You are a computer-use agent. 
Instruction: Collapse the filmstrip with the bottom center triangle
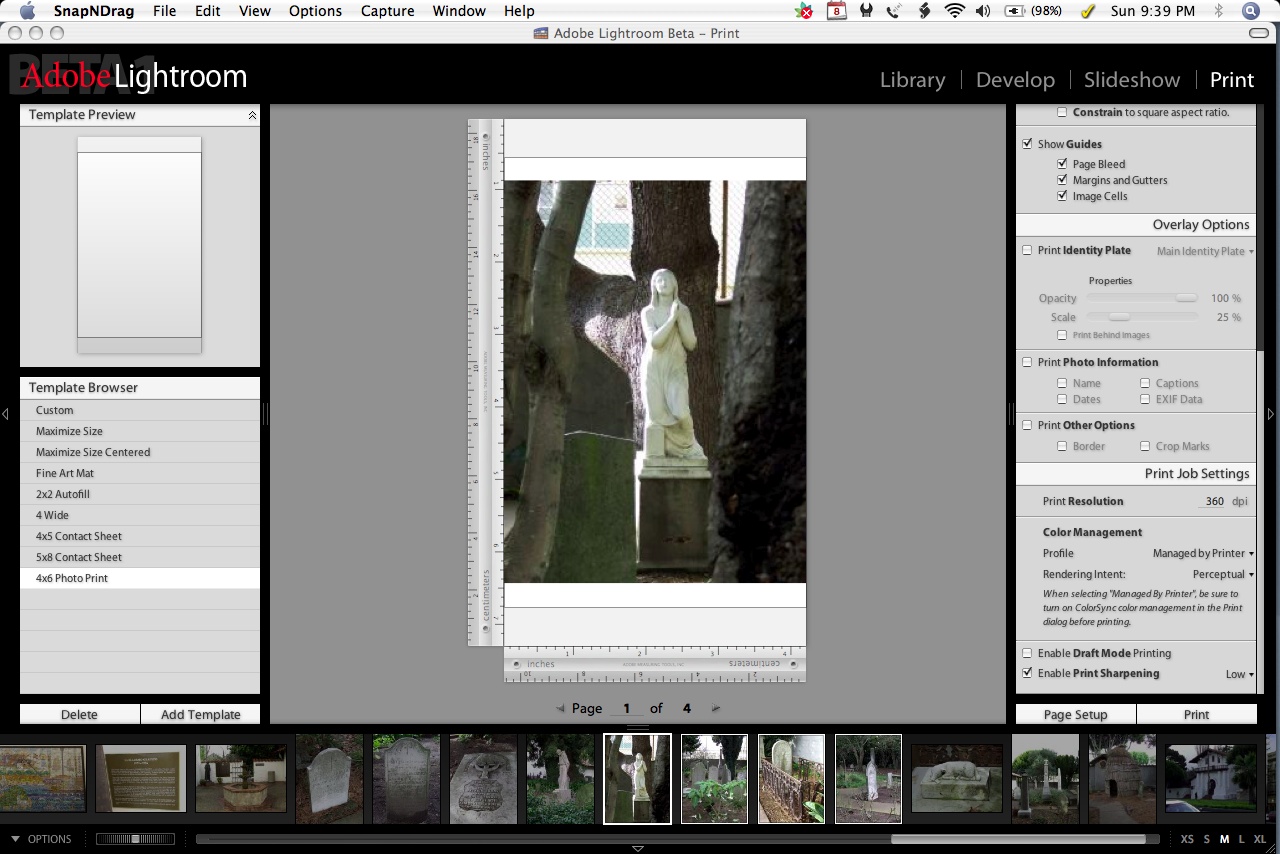click(x=638, y=848)
